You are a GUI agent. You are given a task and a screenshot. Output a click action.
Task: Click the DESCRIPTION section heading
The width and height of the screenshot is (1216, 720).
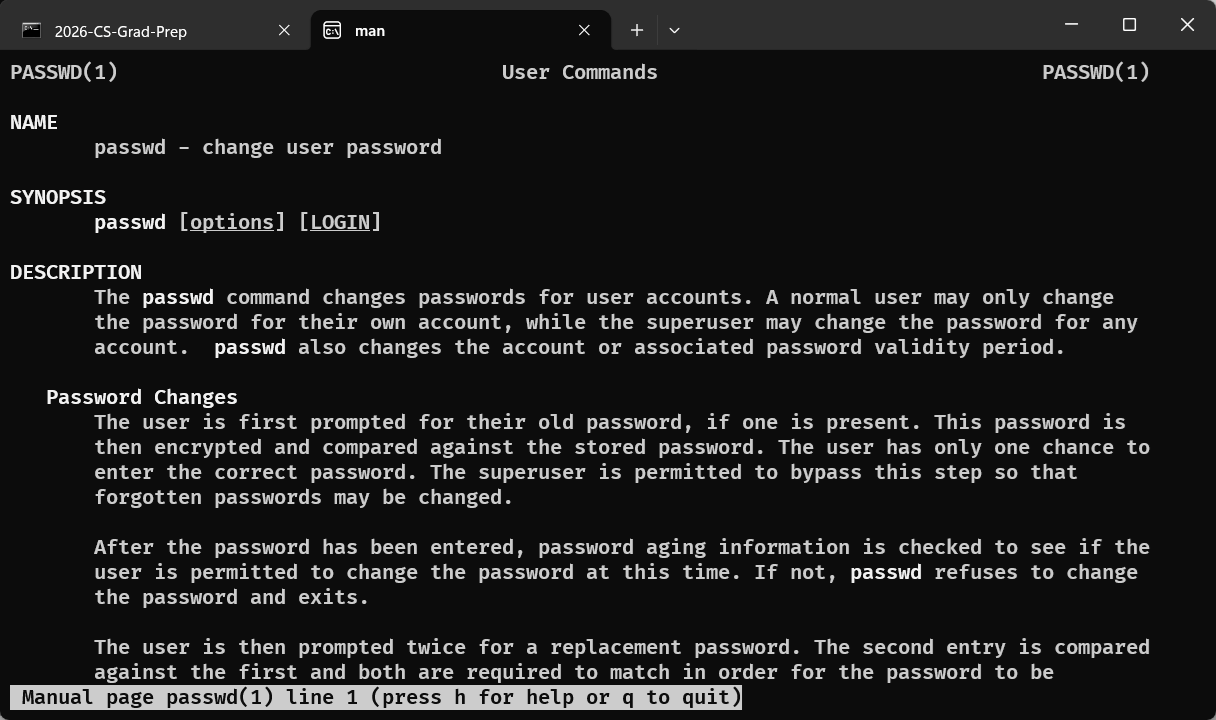tap(76, 272)
